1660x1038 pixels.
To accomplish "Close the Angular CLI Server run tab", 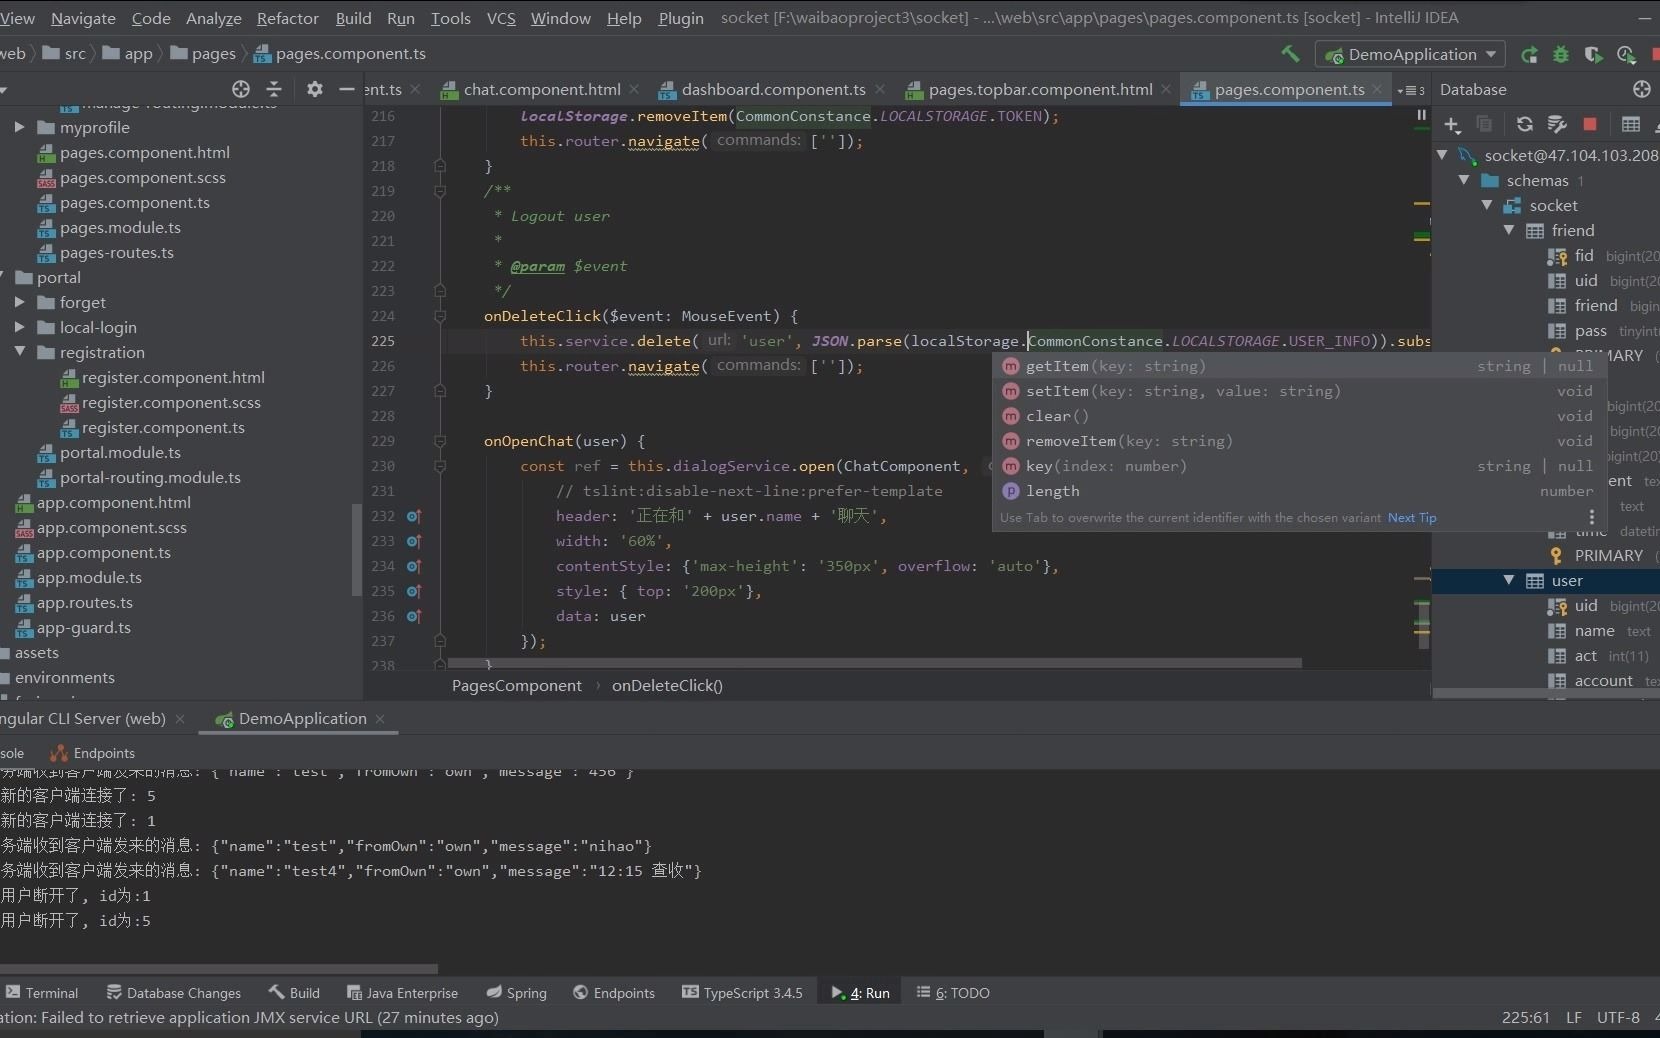I will click(x=180, y=718).
